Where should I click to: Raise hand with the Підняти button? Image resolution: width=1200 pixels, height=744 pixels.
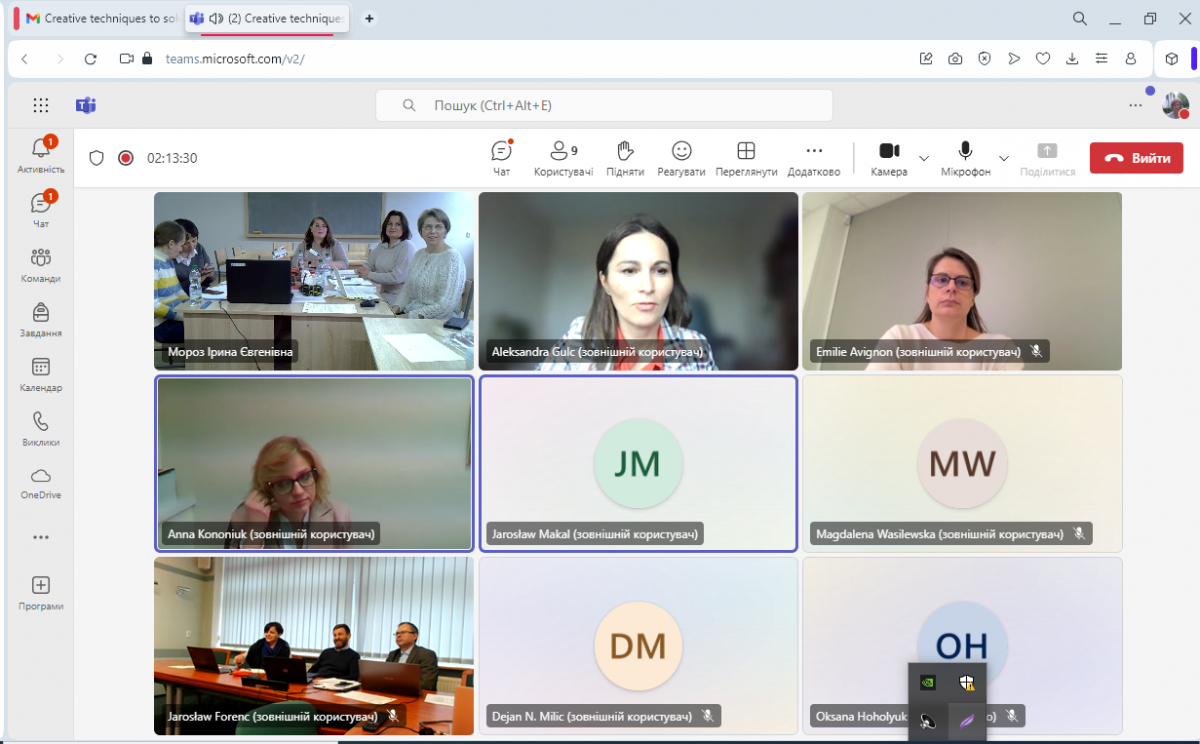pos(625,158)
